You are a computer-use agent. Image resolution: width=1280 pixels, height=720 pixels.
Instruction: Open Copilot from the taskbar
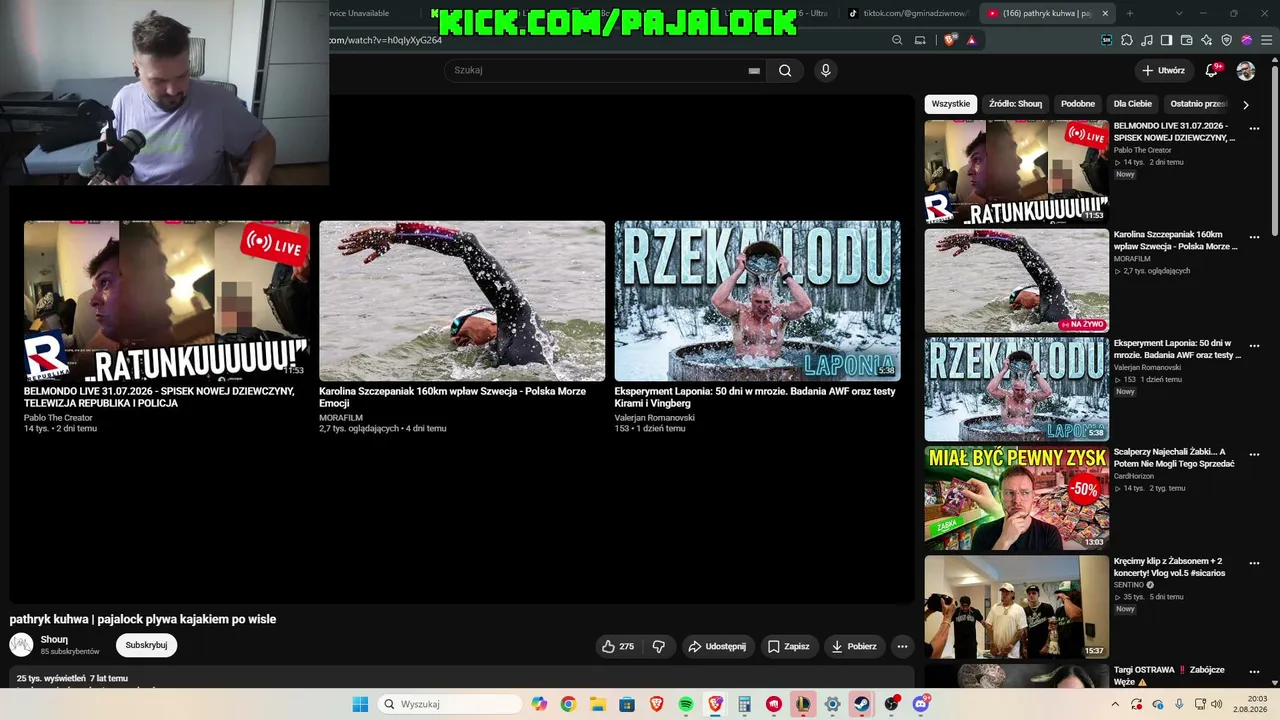tap(539, 704)
